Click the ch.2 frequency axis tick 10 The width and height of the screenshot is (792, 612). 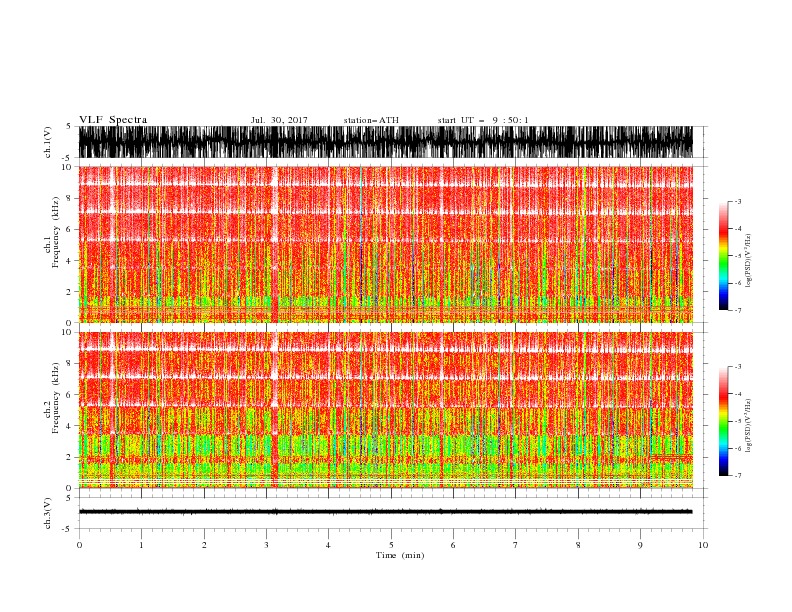66,332
